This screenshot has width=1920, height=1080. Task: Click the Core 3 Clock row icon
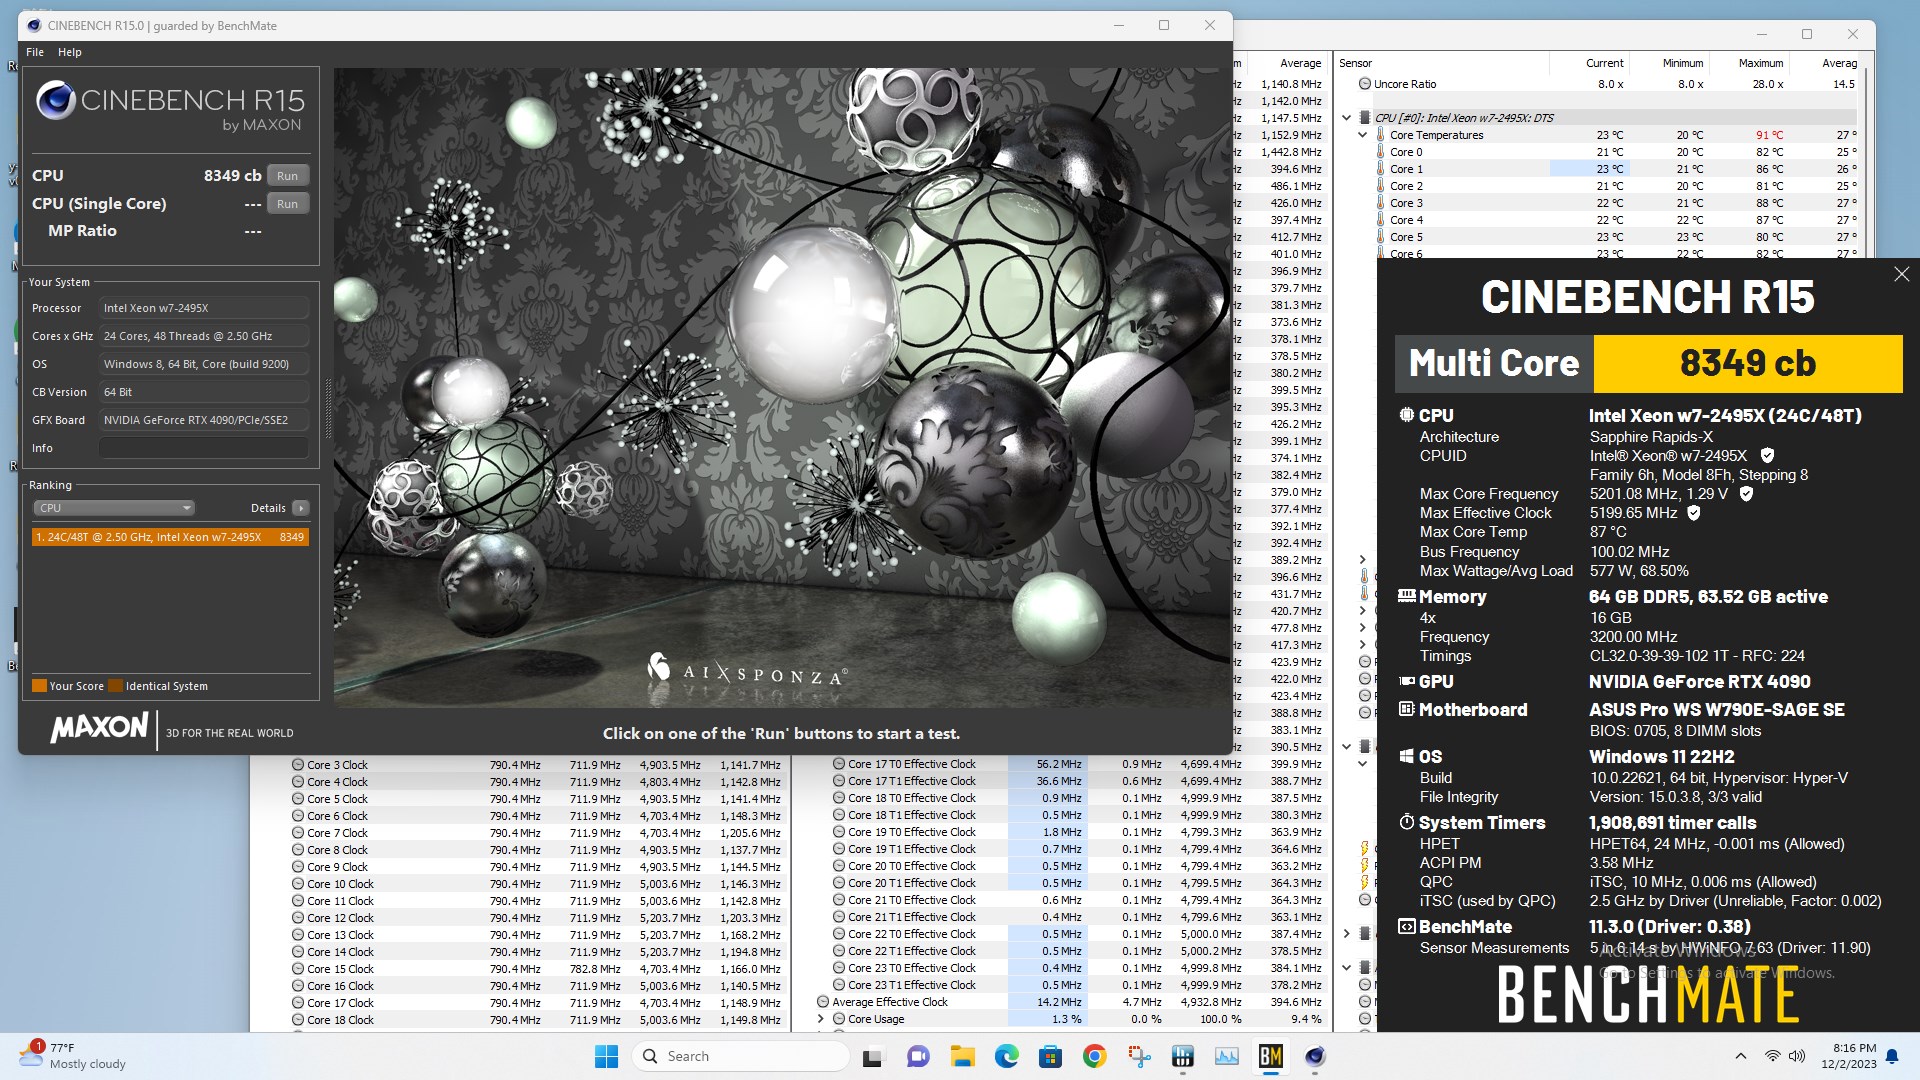click(297, 765)
